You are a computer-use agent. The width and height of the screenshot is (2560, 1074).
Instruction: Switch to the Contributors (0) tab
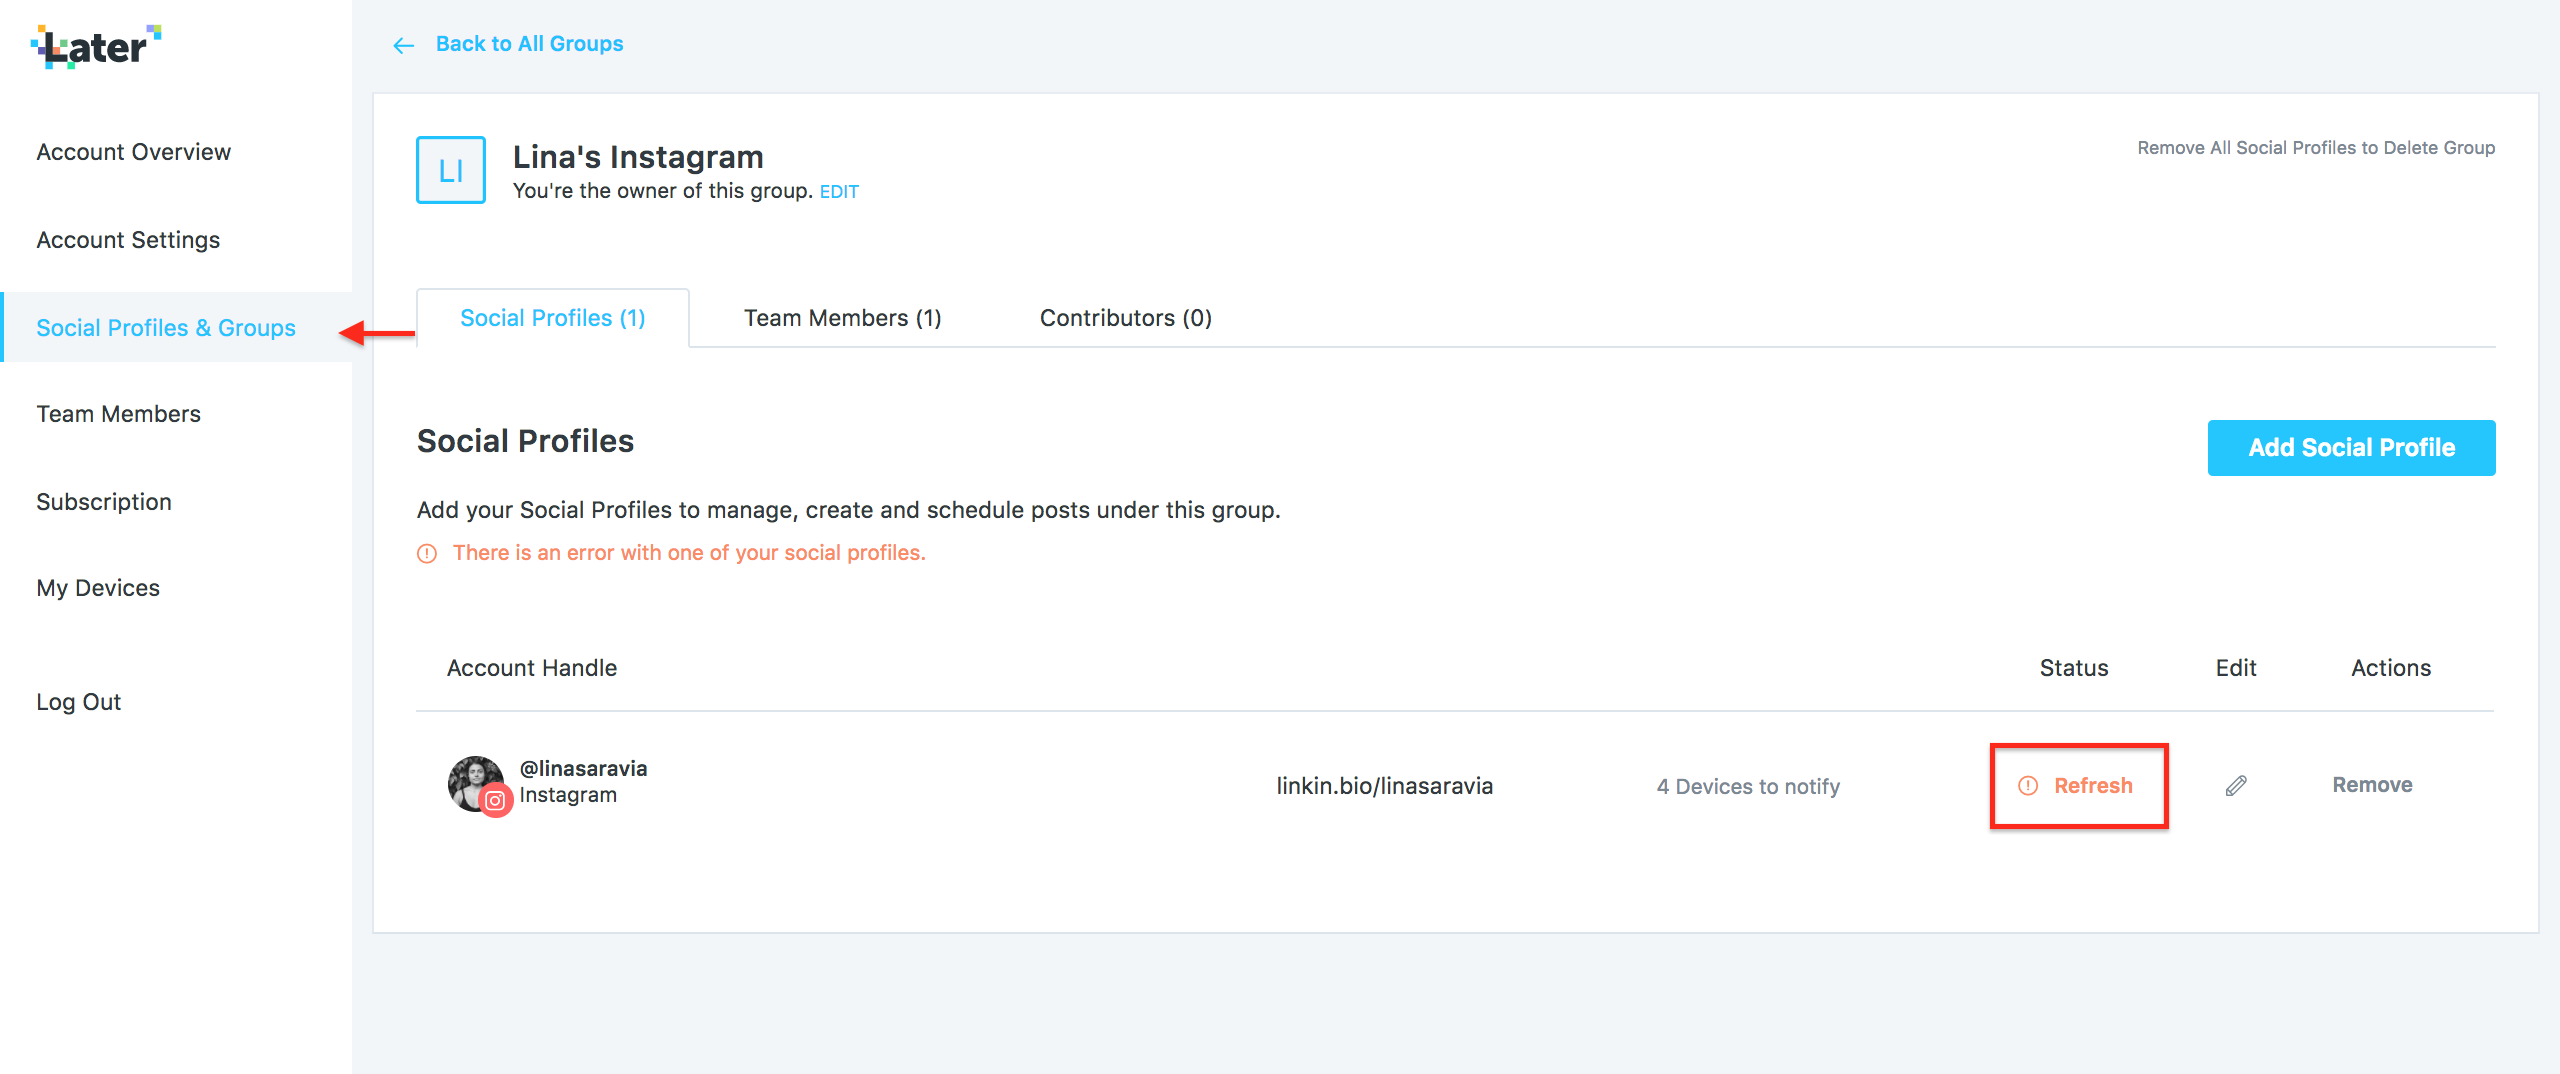click(x=1126, y=318)
